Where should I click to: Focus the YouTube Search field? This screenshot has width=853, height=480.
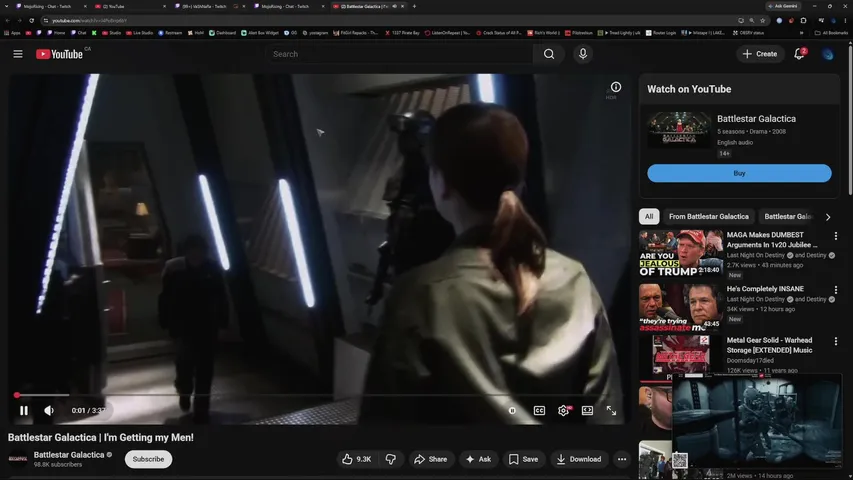click(399, 54)
